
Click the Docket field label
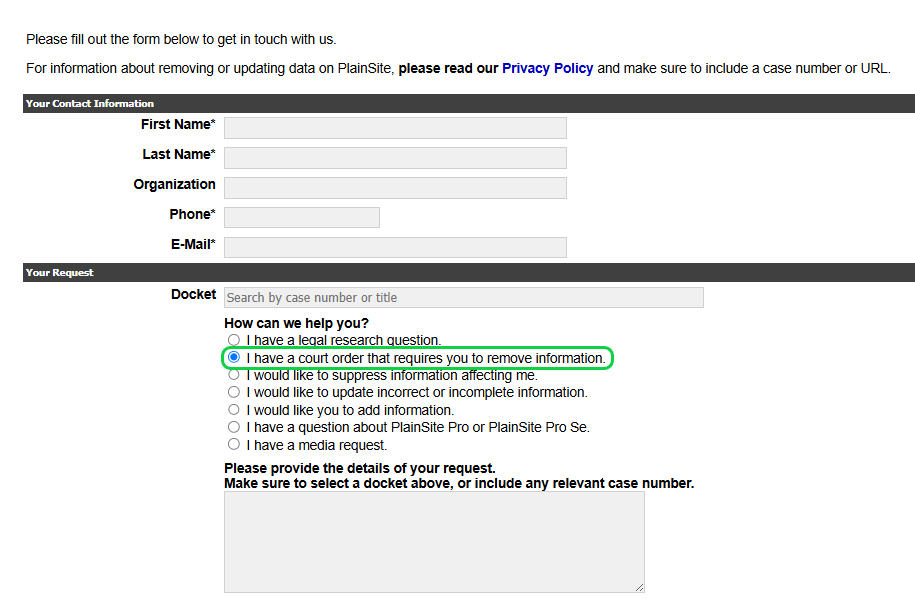click(x=193, y=294)
